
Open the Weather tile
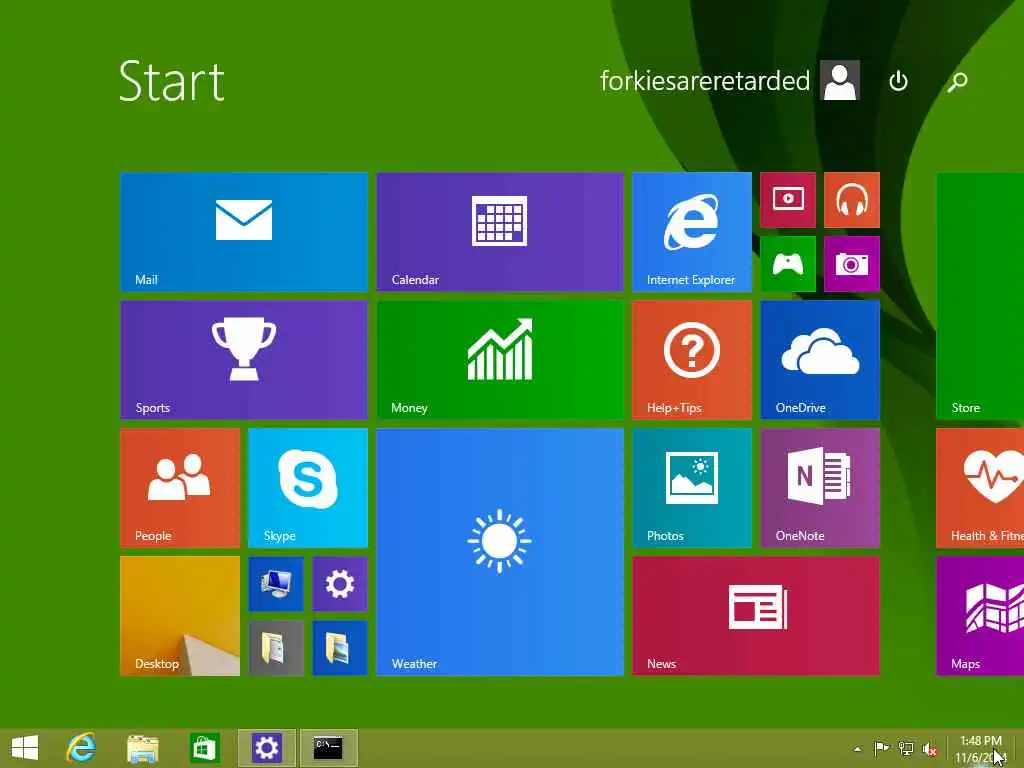click(500, 552)
